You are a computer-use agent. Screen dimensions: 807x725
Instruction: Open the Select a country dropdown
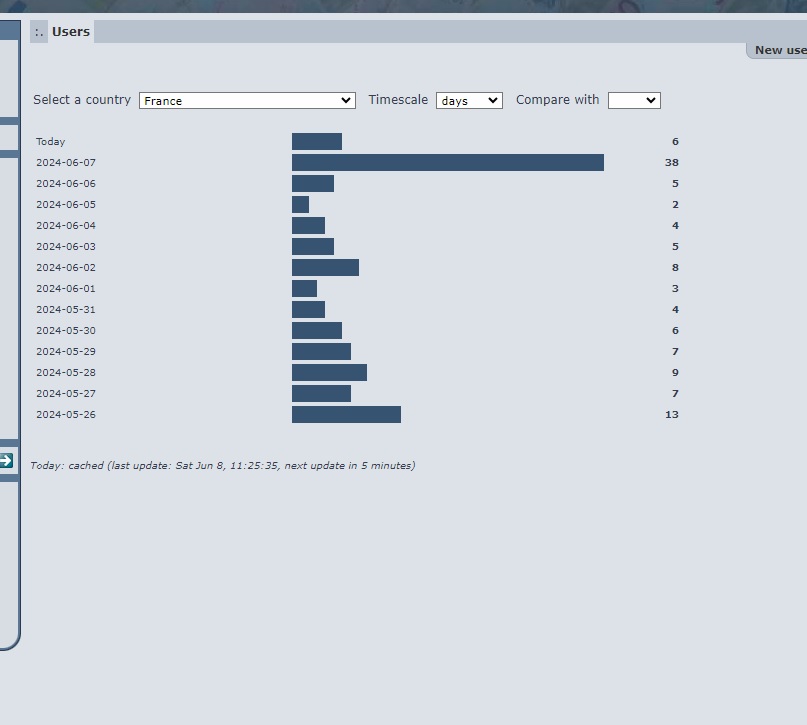(247, 100)
